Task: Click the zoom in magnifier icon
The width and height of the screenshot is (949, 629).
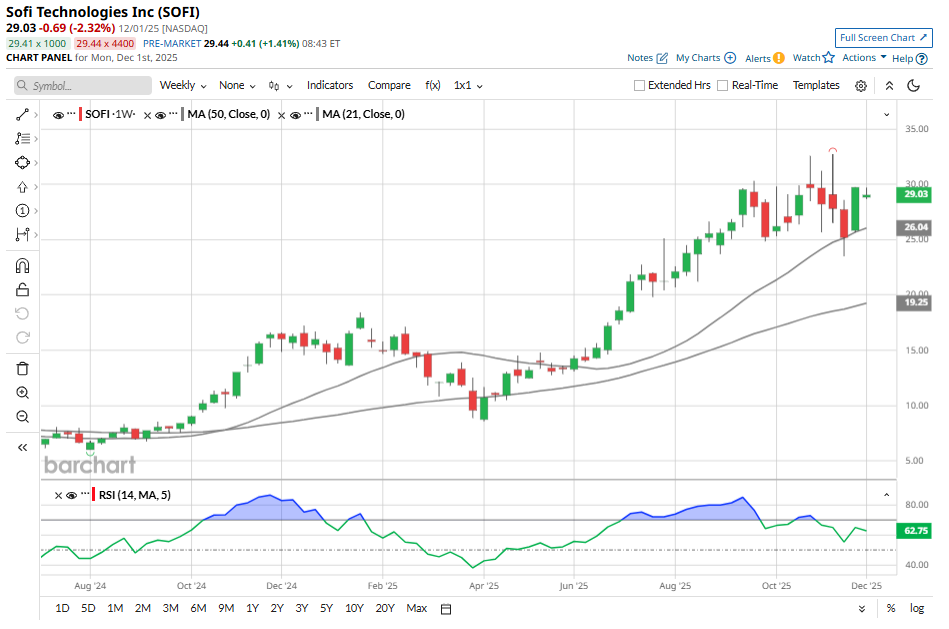Action: (22, 393)
